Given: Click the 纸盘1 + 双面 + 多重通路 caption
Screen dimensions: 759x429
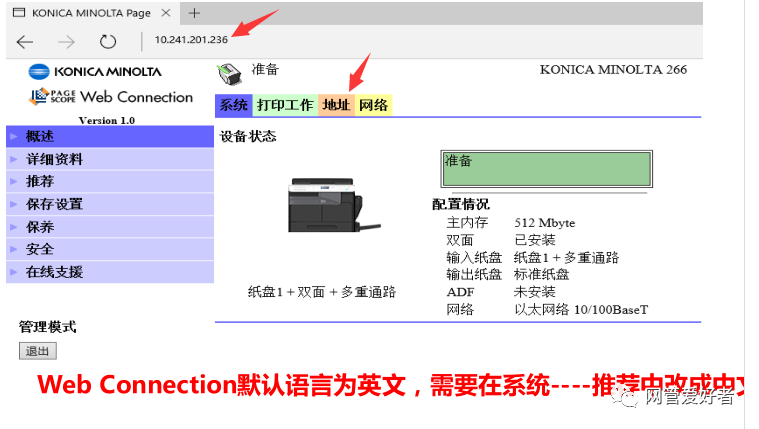Looking at the screenshot, I should click(322, 292).
